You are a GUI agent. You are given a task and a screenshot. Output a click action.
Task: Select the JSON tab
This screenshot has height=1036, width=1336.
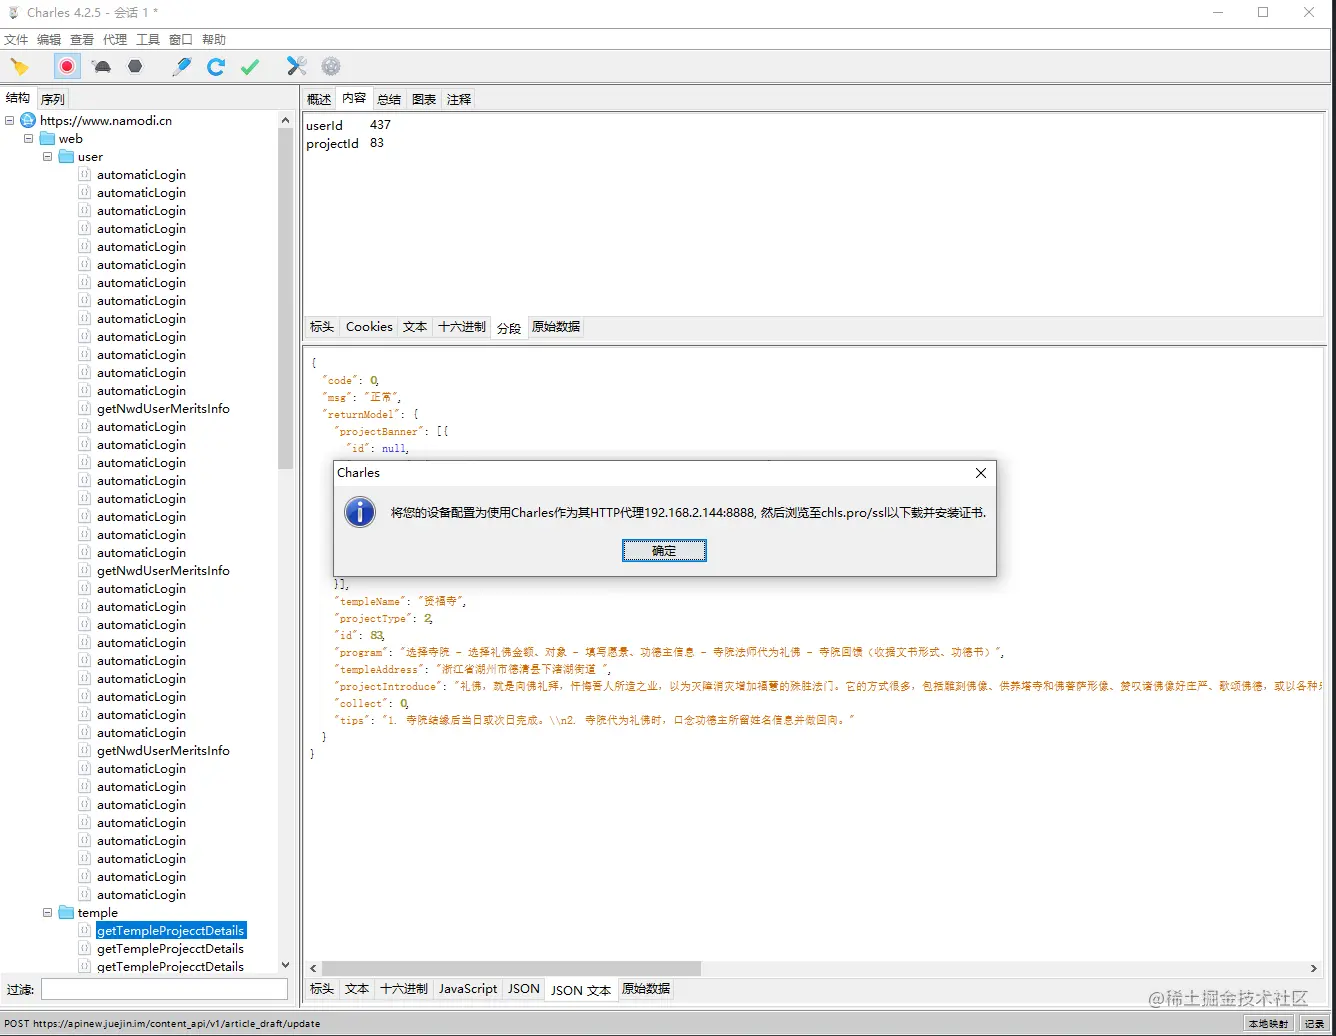point(524,989)
